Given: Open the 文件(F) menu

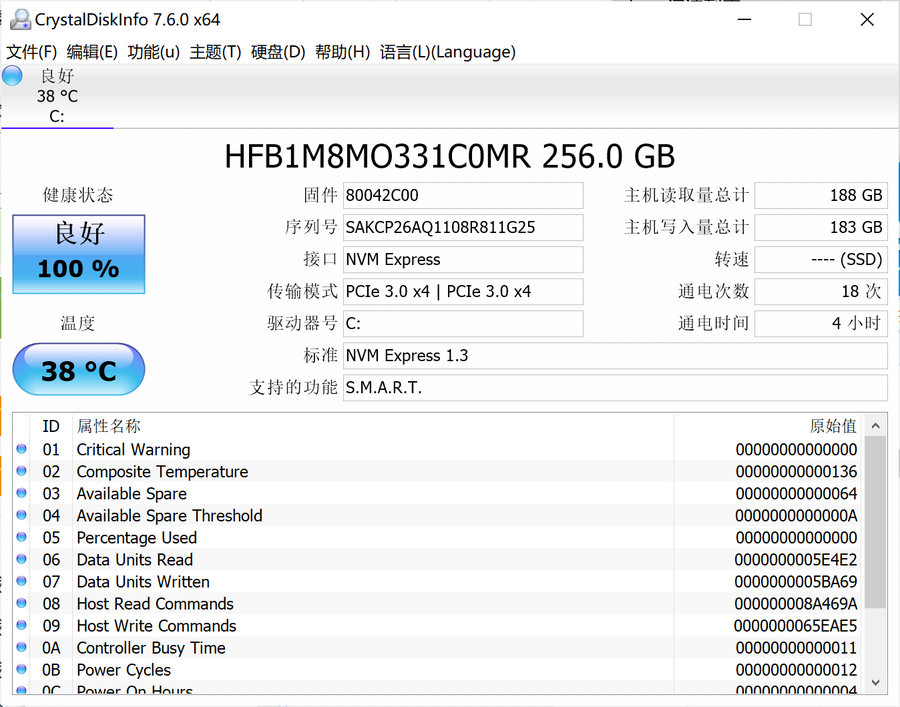Looking at the screenshot, I should (32, 52).
